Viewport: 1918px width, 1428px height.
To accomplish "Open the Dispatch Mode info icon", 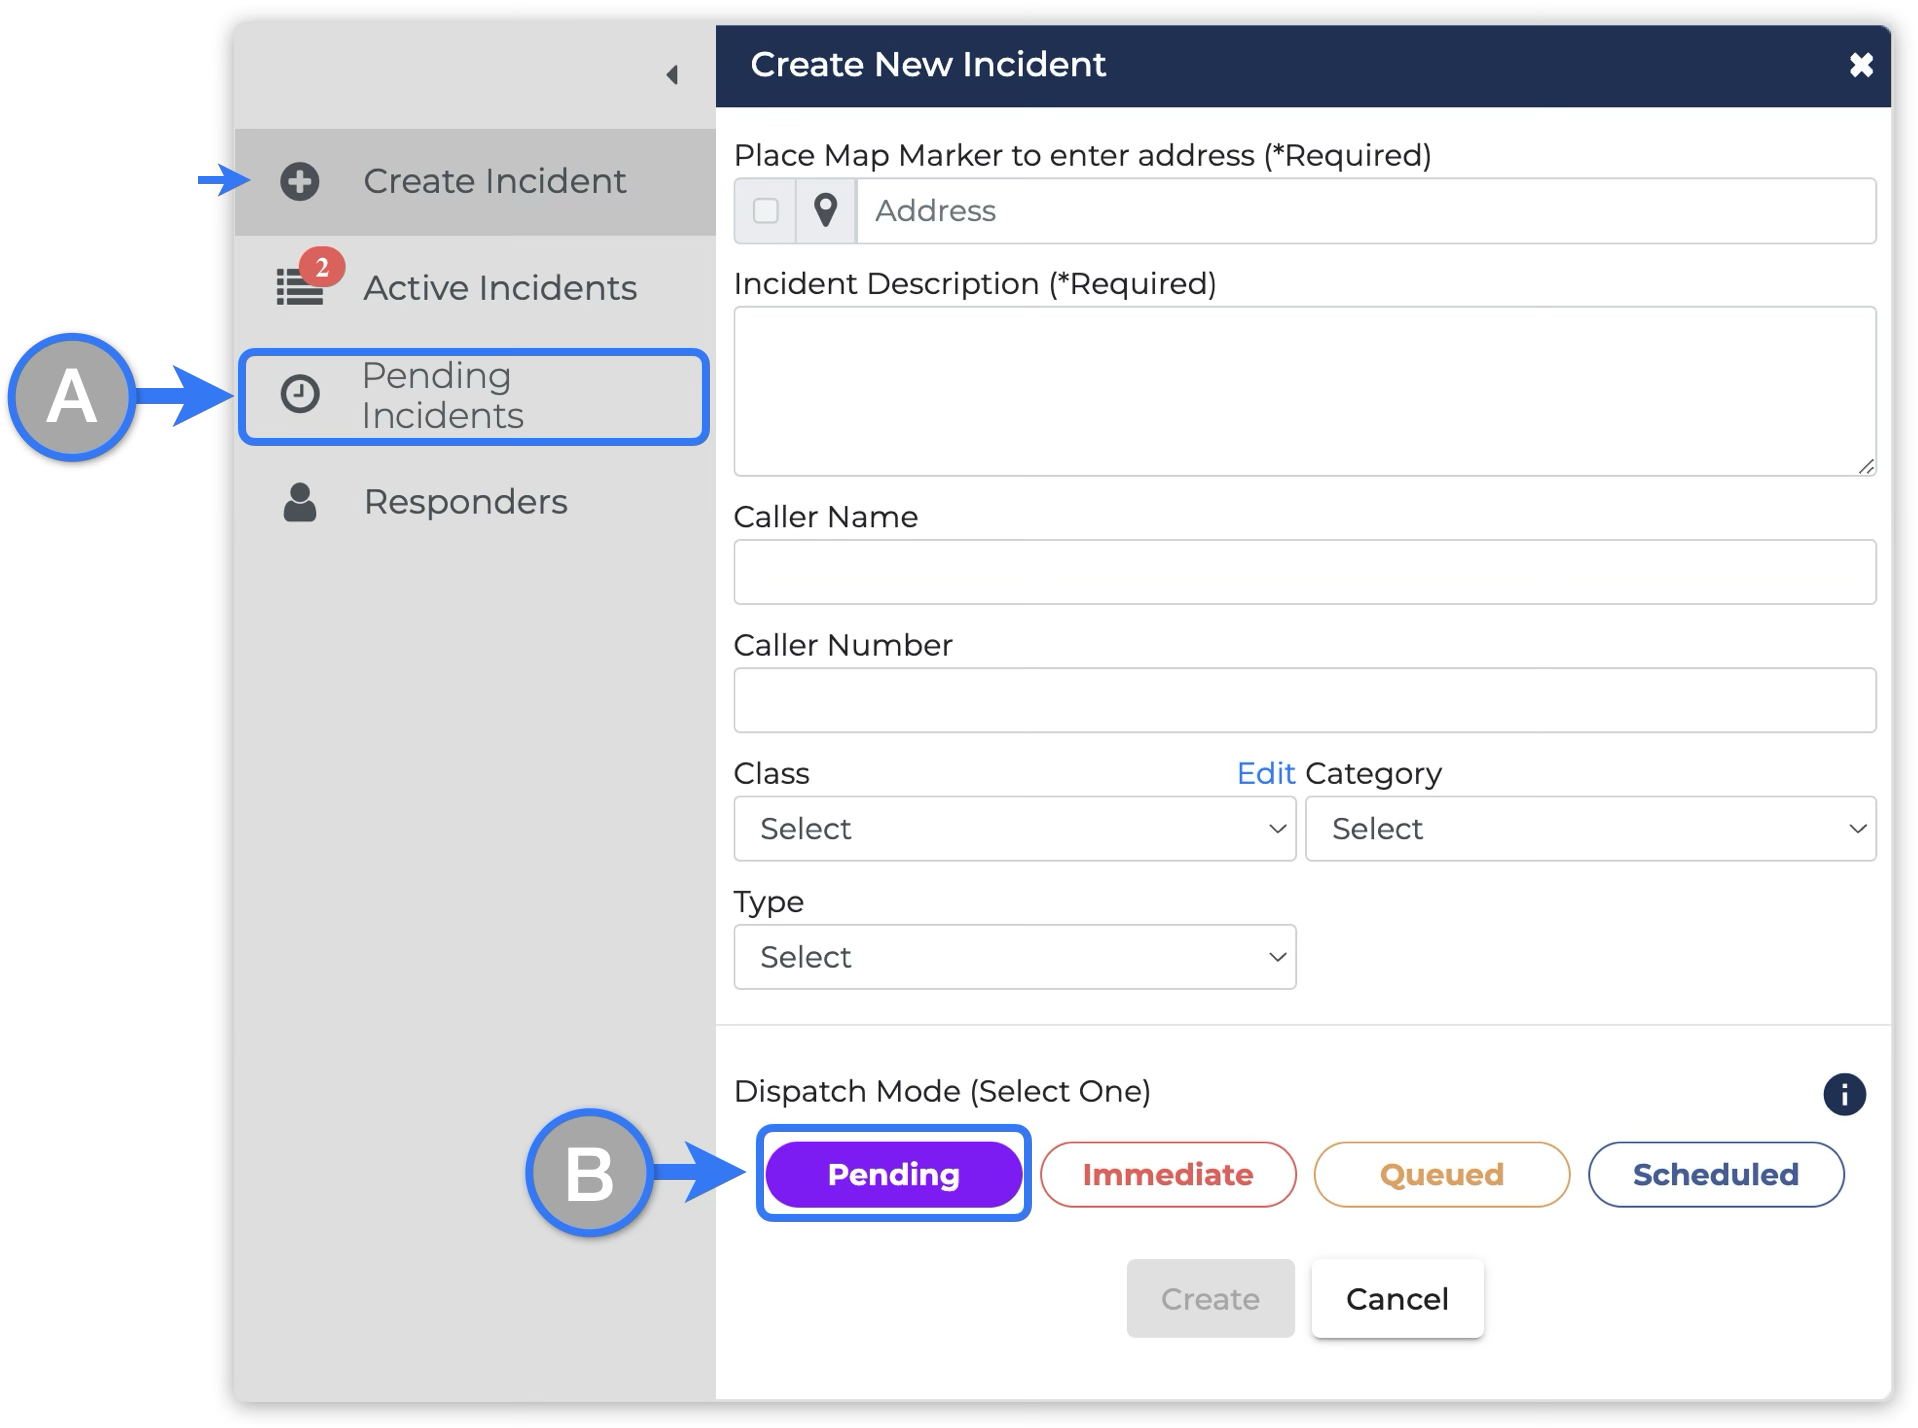I will tap(1843, 1093).
